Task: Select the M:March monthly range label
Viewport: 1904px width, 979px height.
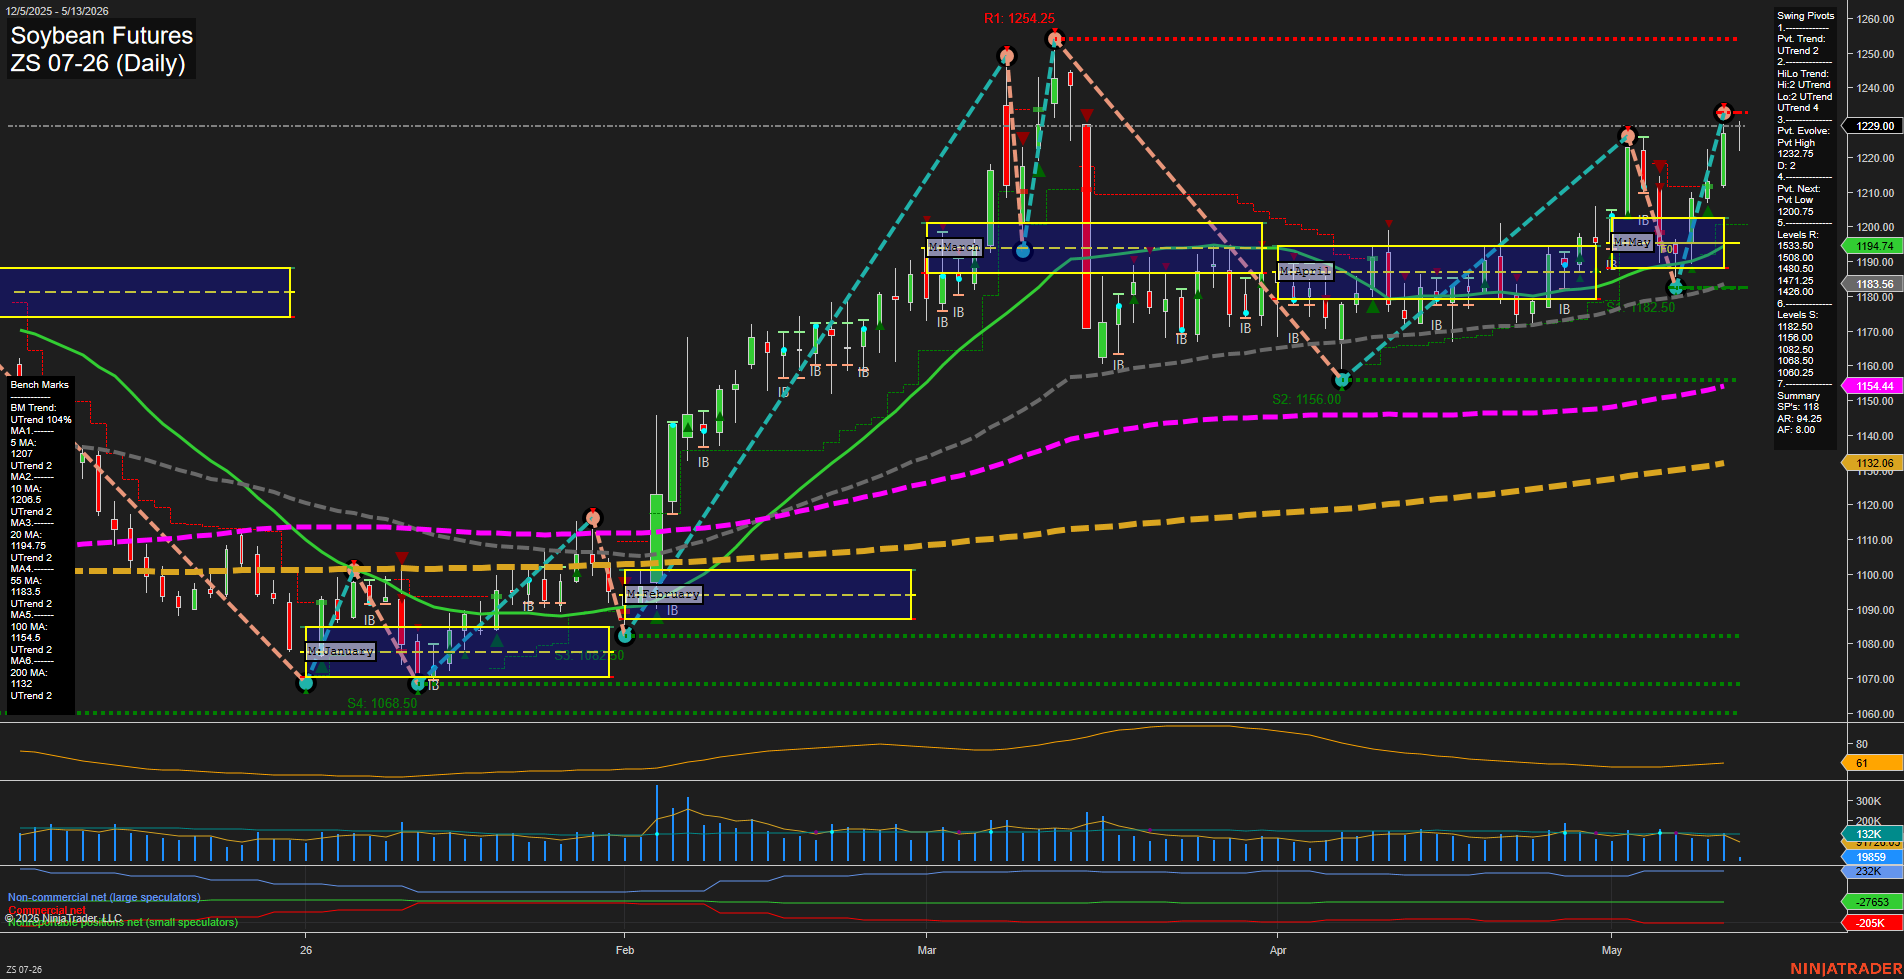Action: tap(954, 247)
